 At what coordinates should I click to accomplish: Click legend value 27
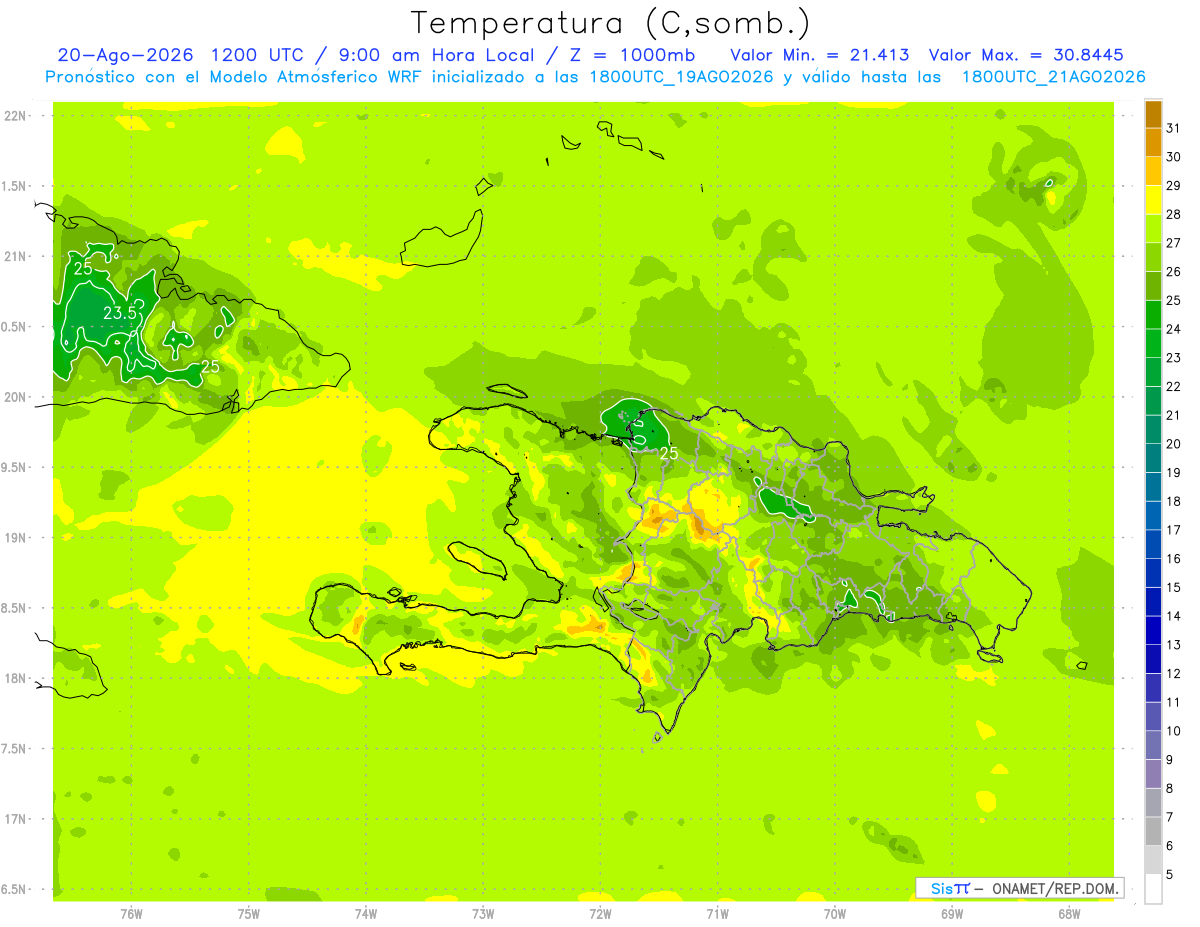1174,243
